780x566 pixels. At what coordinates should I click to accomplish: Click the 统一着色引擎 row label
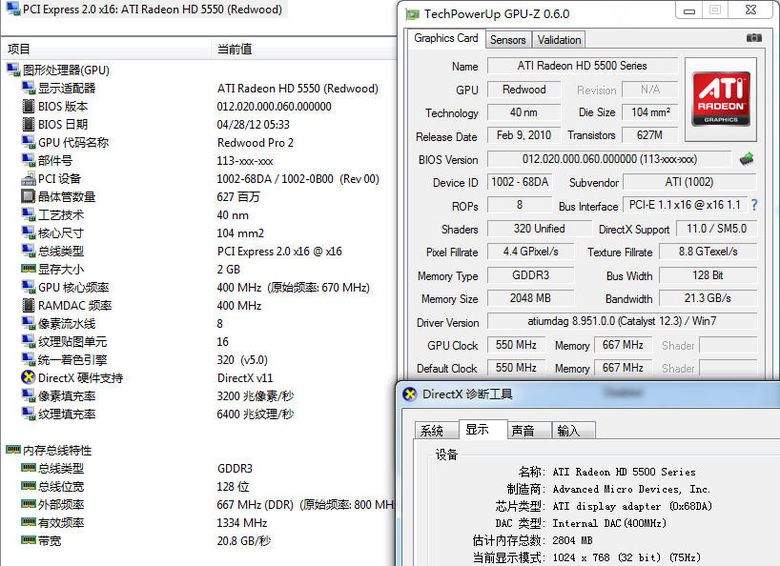pos(73,360)
